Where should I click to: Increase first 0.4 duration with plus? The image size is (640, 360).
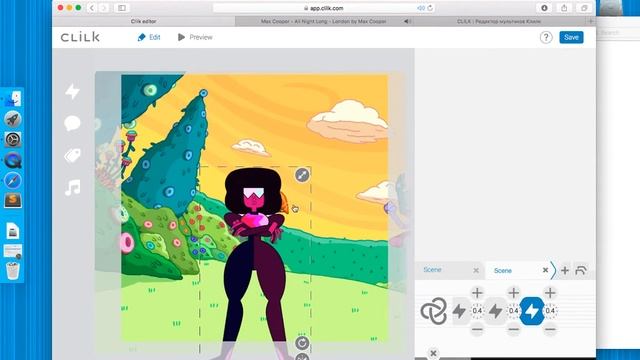477,293
